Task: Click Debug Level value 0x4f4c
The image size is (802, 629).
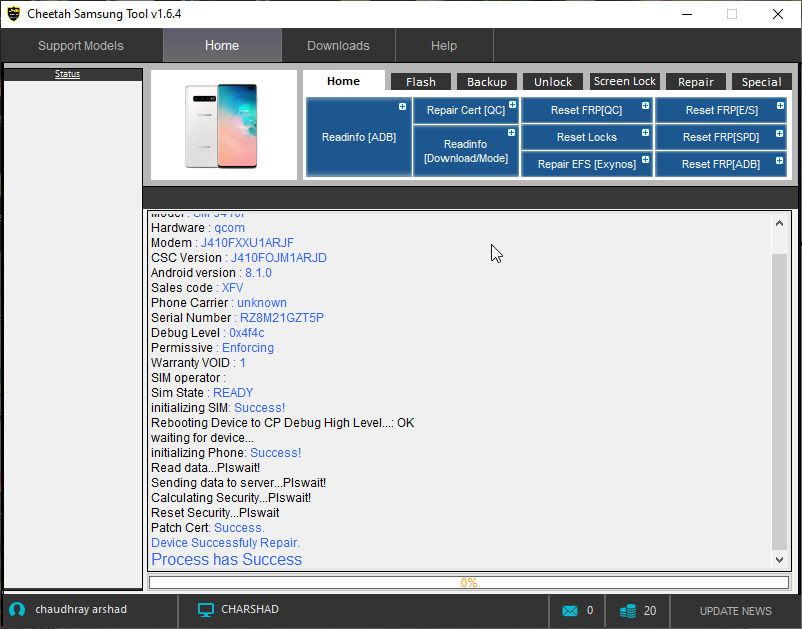Action: coord(247,333)
